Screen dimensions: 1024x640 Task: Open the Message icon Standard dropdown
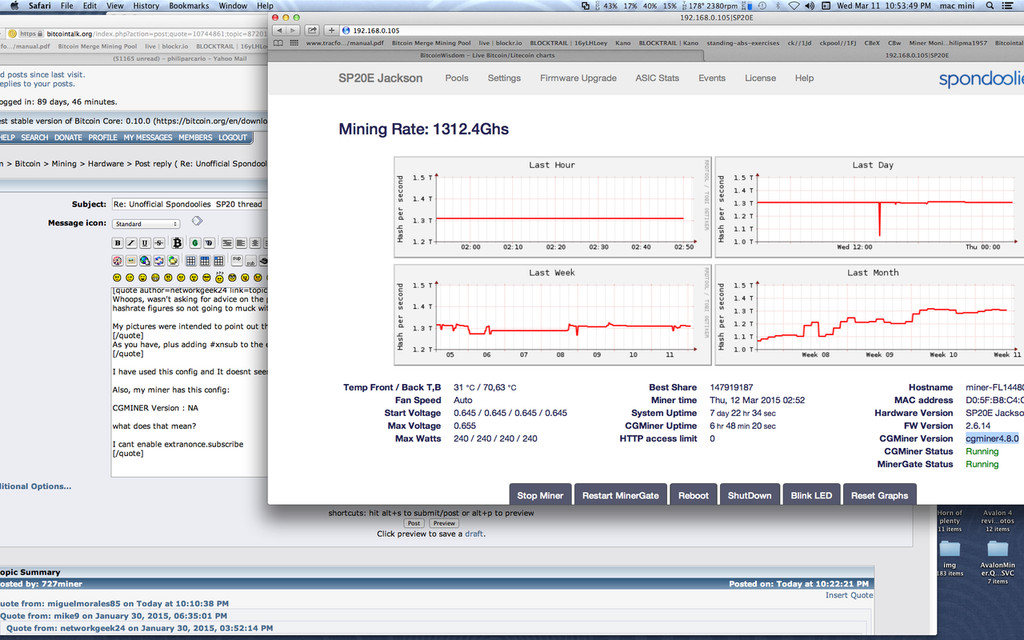pyautogui.click(x=146, y=224)
